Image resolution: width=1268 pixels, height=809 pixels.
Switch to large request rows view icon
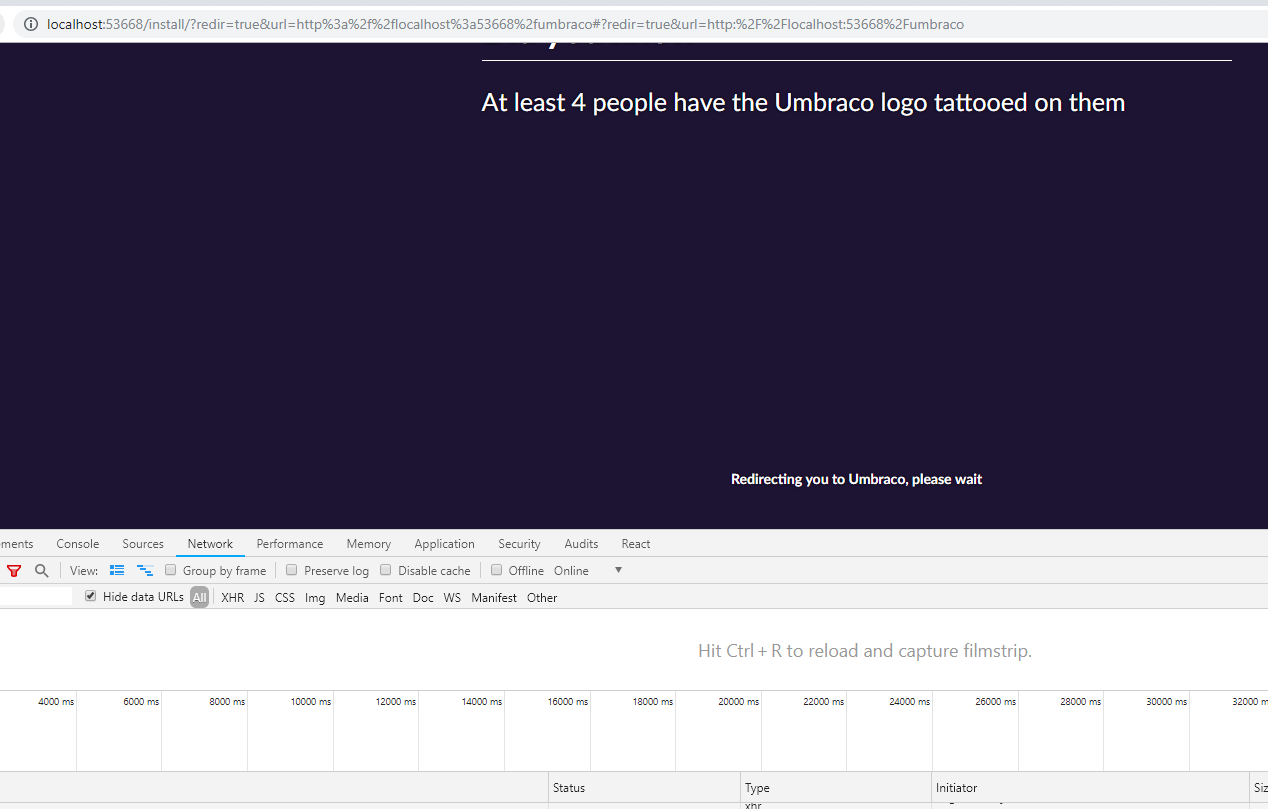[x=117, y=571]
